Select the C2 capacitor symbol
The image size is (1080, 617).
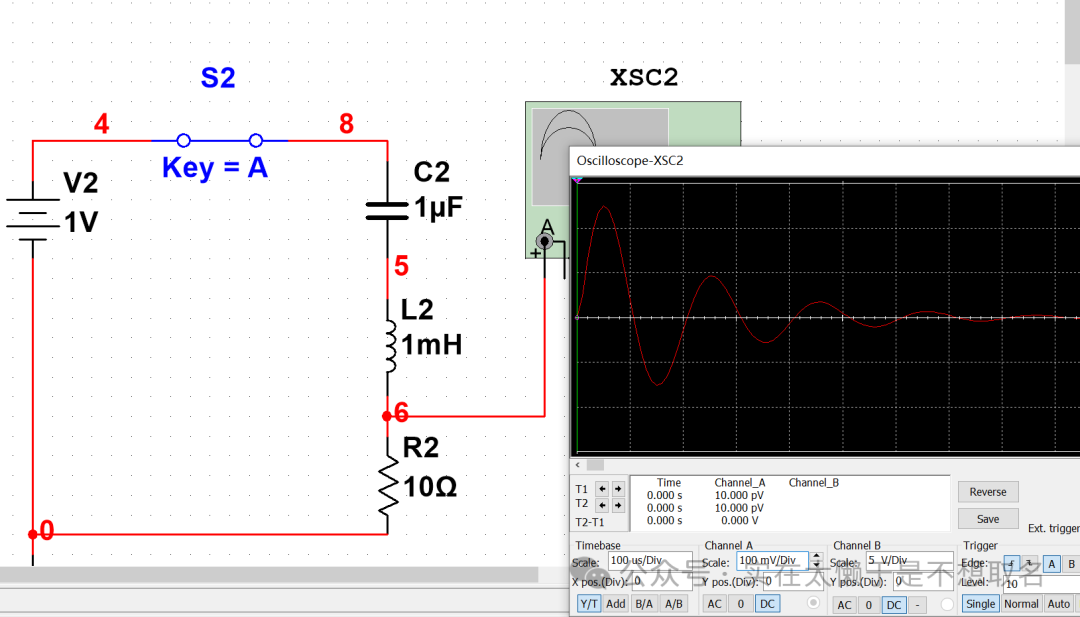click(x=387, y=209)
